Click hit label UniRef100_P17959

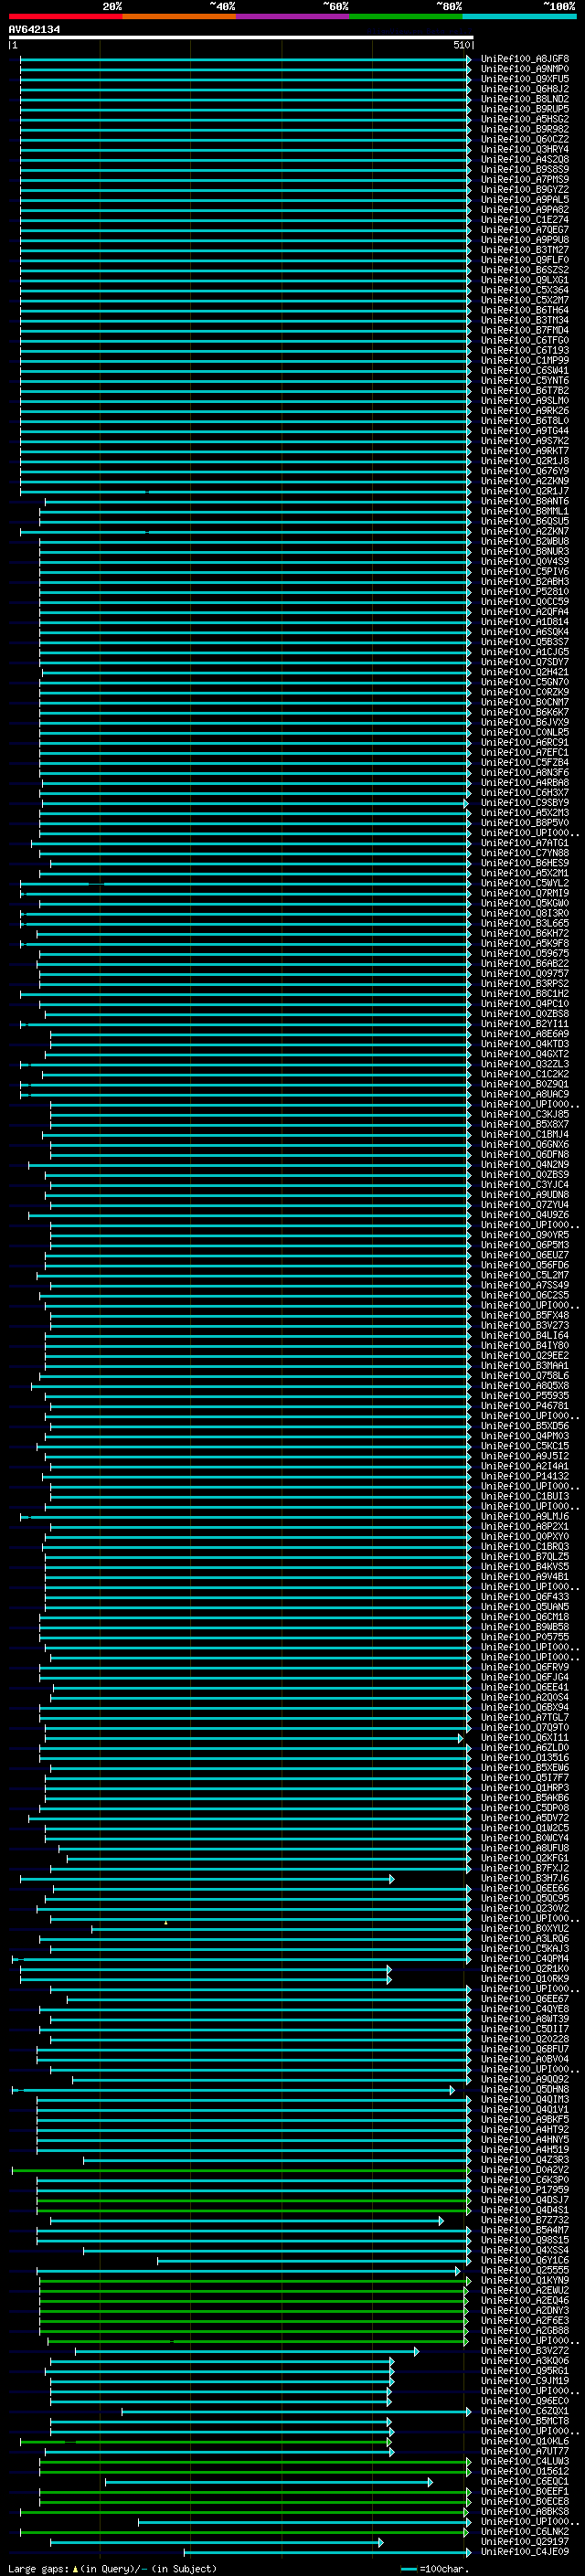pos(524,2190)
